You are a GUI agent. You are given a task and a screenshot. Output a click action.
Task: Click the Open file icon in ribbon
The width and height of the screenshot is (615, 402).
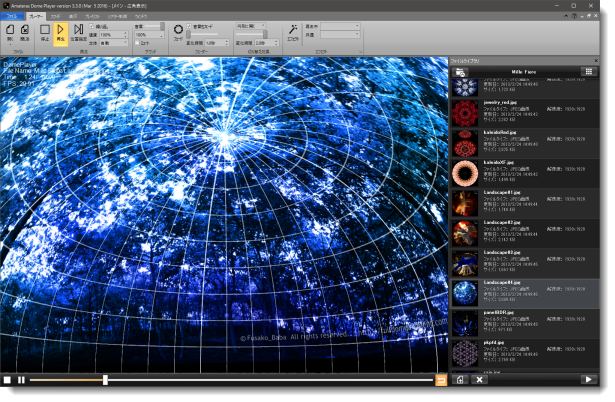(x=11, y=30)
